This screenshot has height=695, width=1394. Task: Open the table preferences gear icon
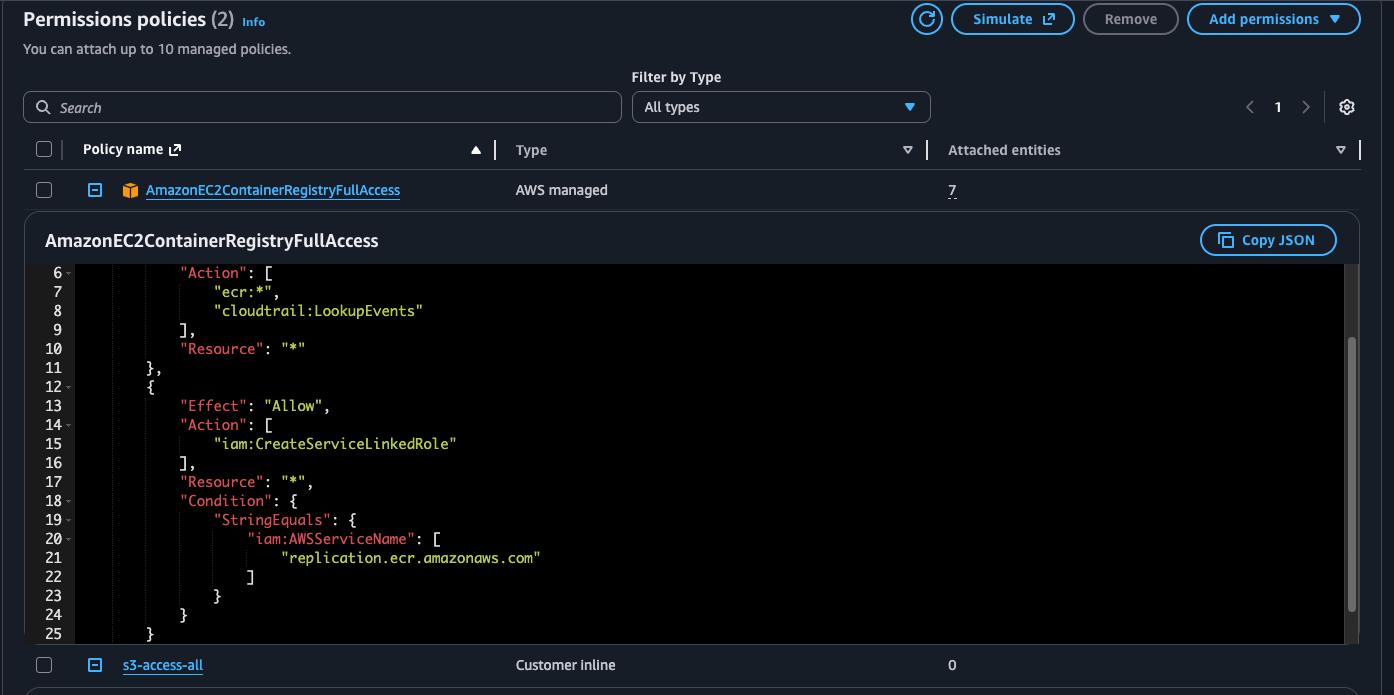1347,107
